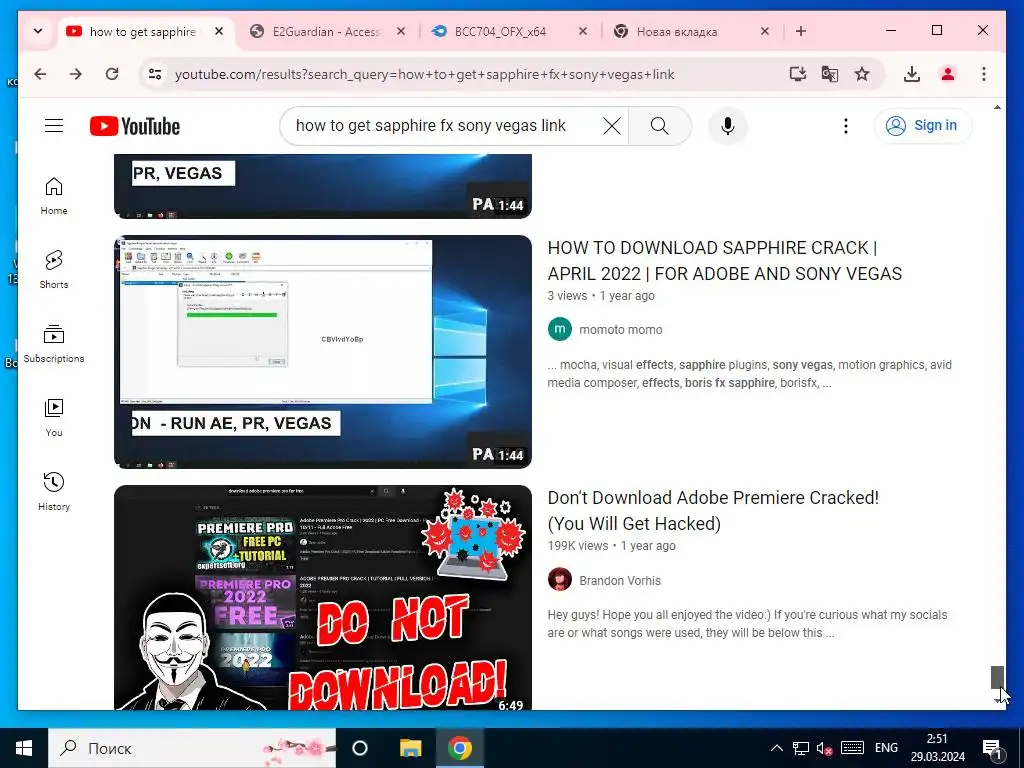Close the BCC704_OFX_x64 tab
The height and width of the screenshot is (768, 1024).
pyautogui.click(x=583, y=31)
